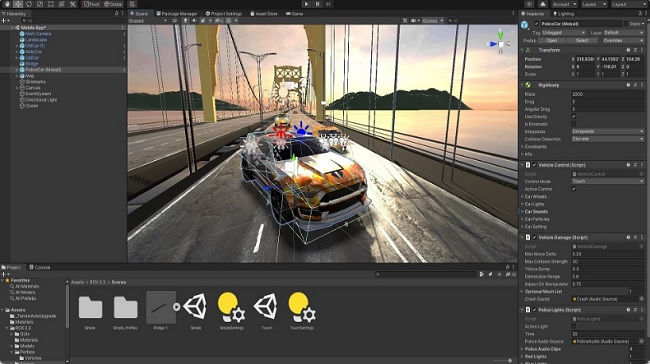Enable Active Light checkbox
This screenshot has height=364, width=650.
574,326
